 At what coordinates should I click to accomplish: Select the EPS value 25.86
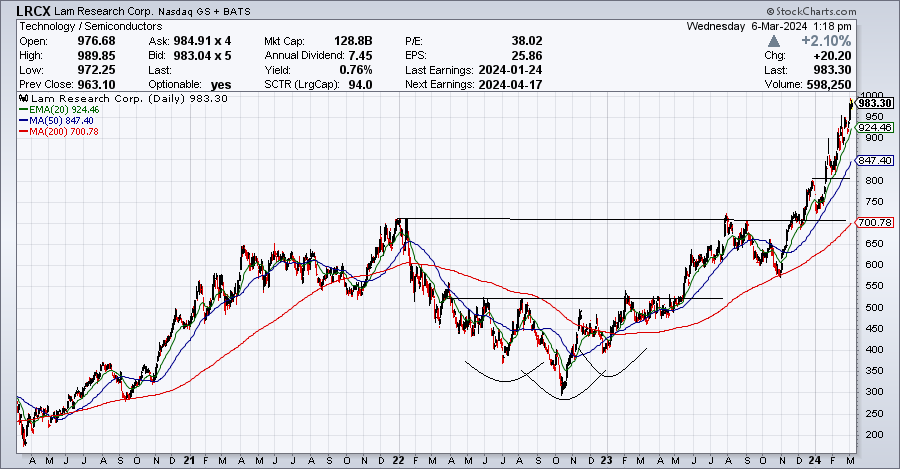coord(527,56)
